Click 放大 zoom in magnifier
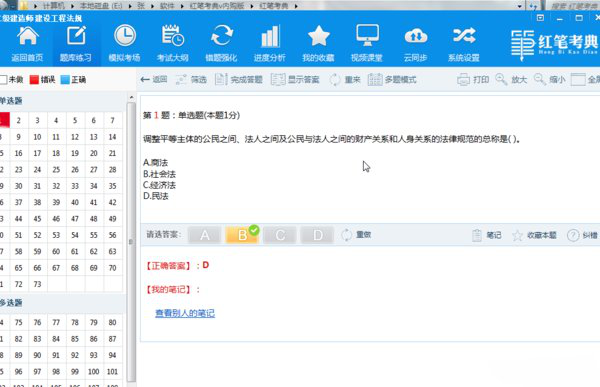Screen dimensions: 600x387 (x=501, y=79)
